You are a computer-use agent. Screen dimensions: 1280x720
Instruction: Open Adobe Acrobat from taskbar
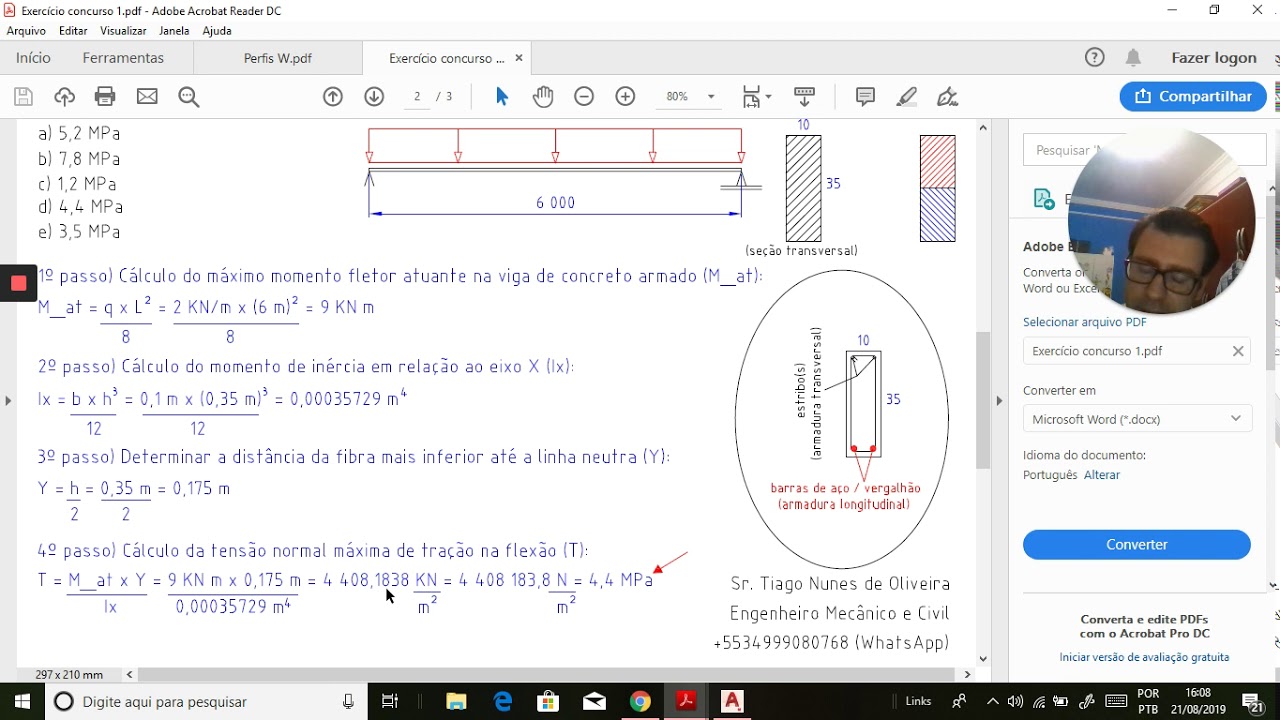686,702
